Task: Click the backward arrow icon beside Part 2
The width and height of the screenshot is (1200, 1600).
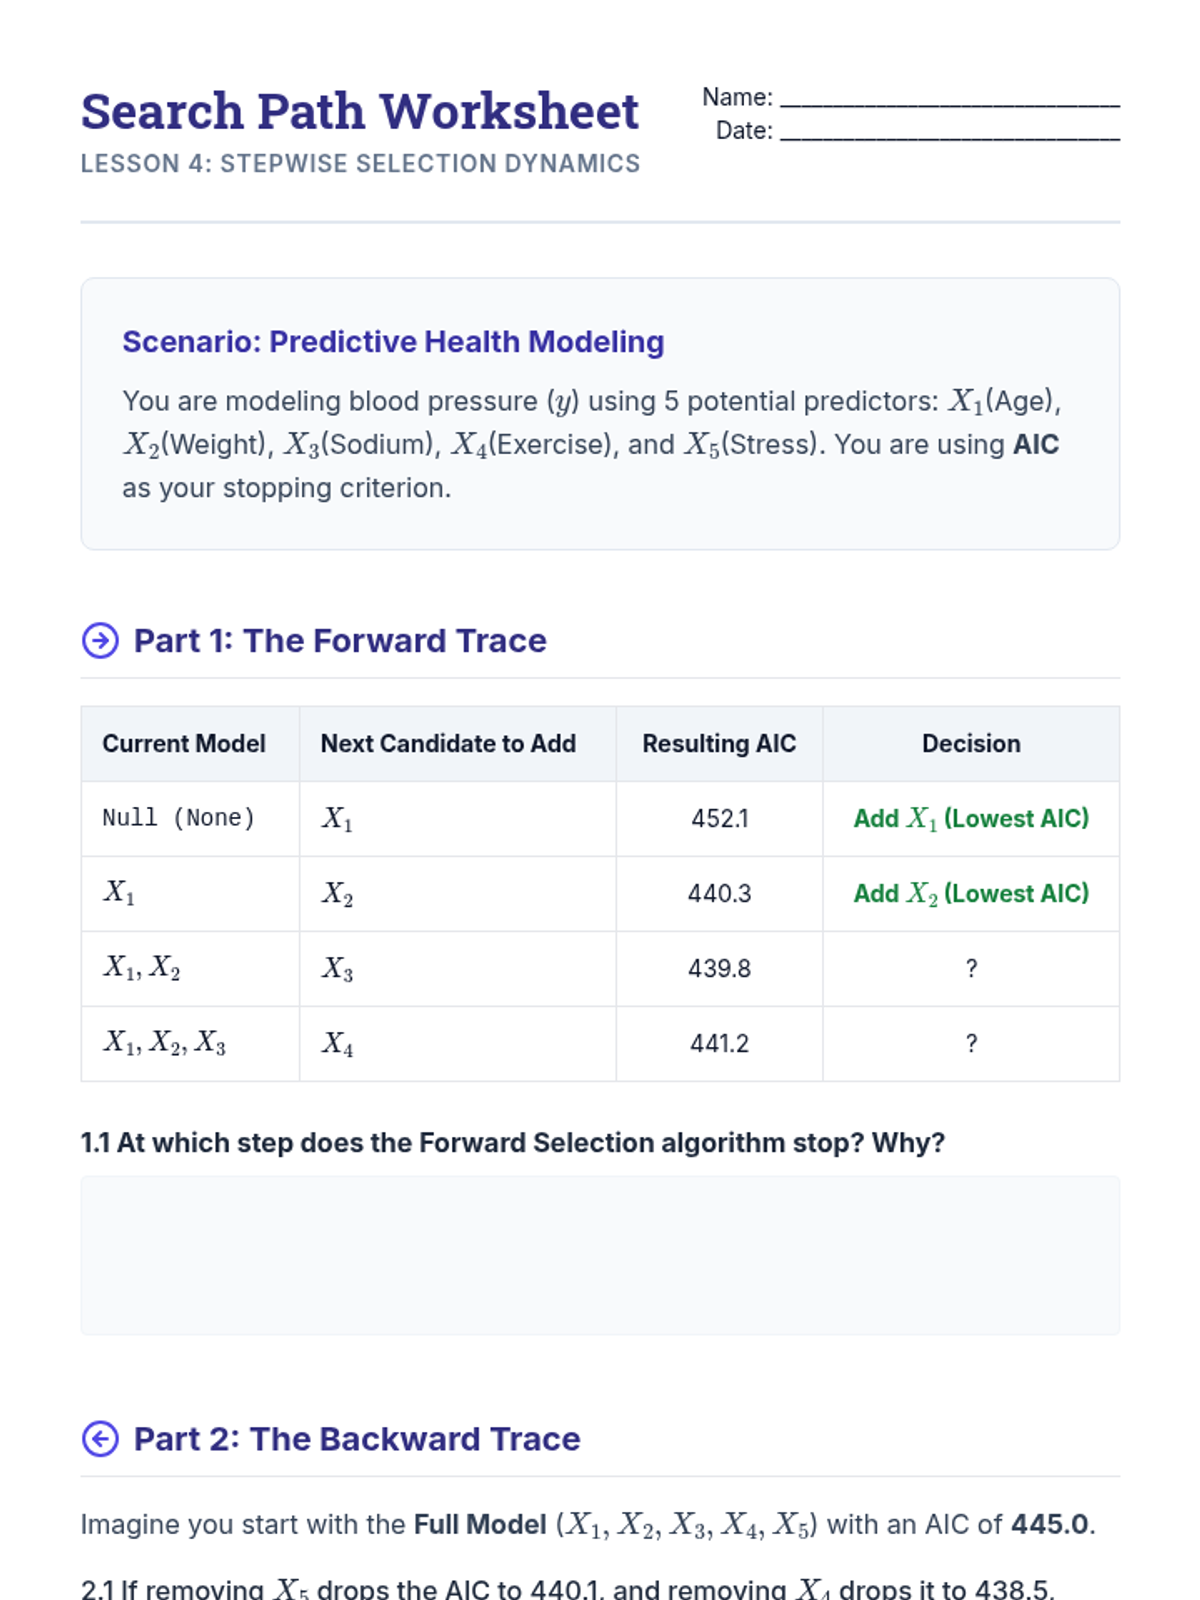Action: pyautogui.click(x=100, y=1439)
